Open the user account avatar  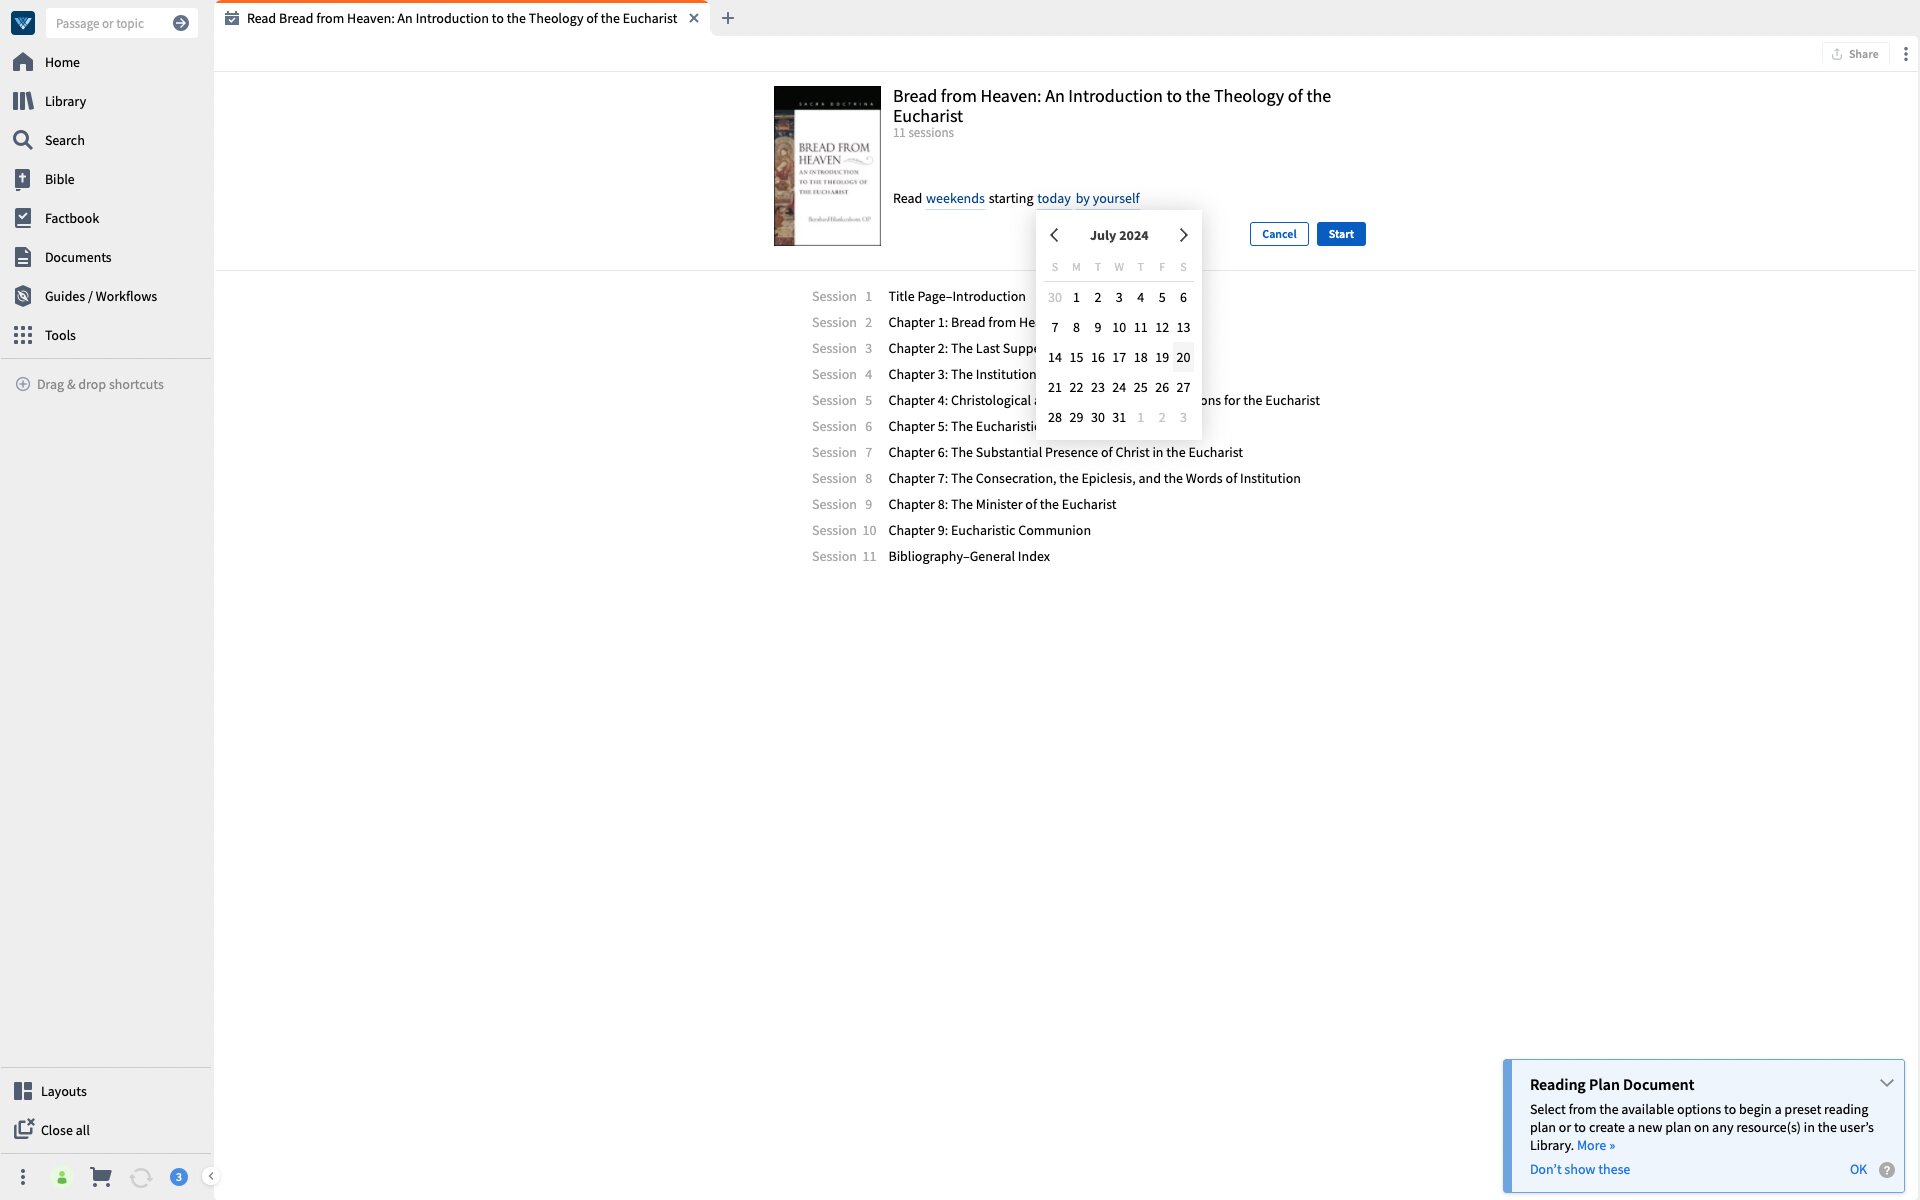click(x=62, y=1177)
